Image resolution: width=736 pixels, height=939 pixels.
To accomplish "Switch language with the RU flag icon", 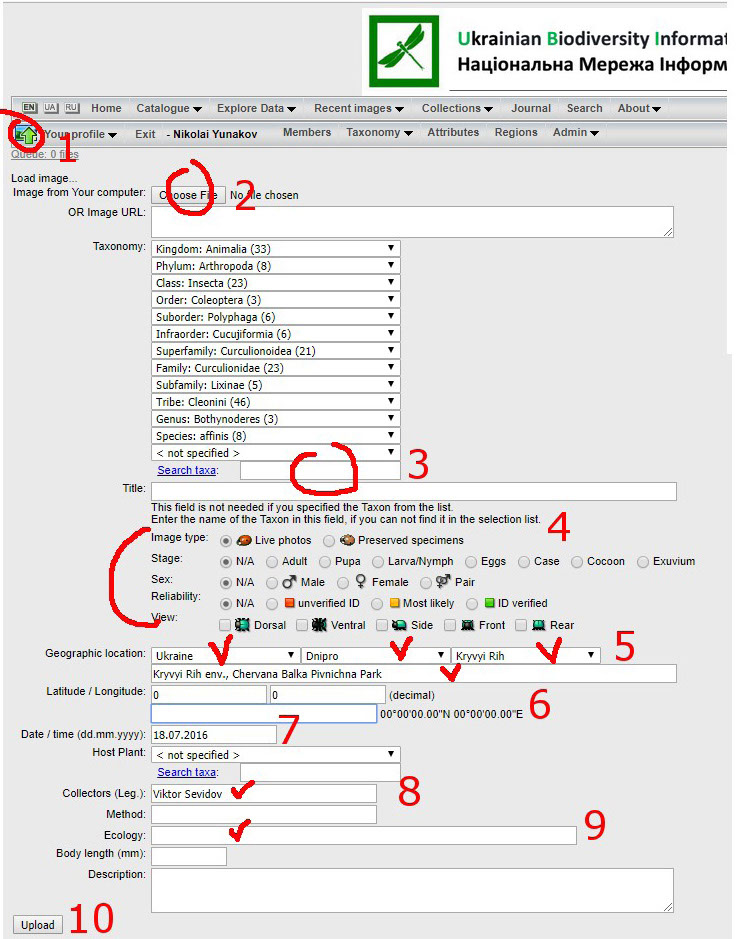I will [72, 108].
